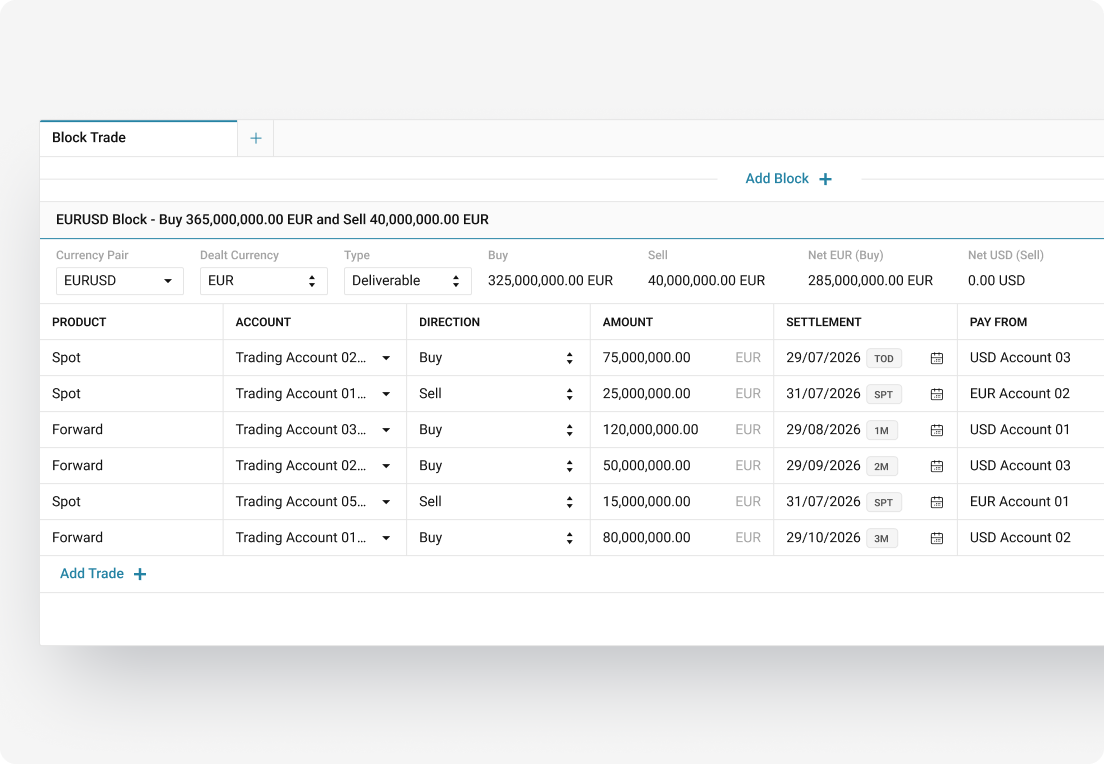Viewport: 1104px width, 764px height.
Task: Click the Add Block link text
Action: point(777,179)
